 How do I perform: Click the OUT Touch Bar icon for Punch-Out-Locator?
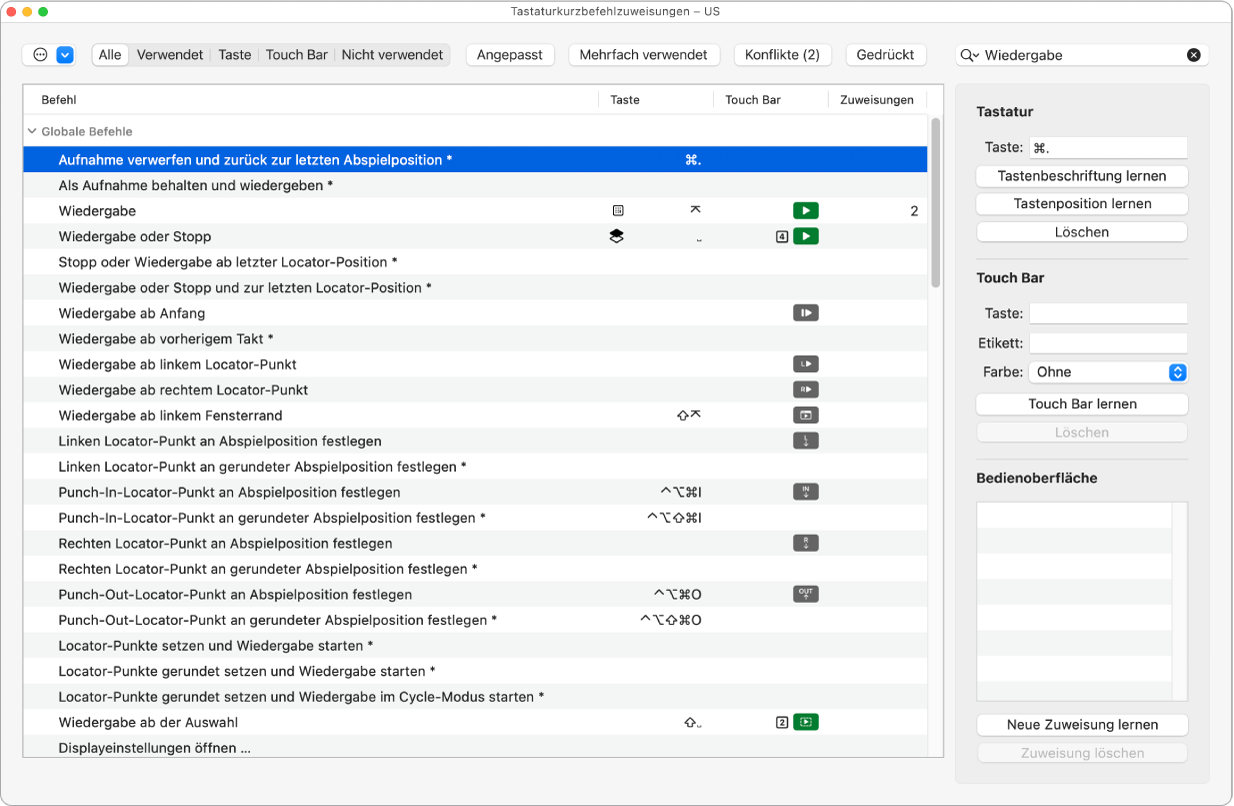tap(805, 594)
